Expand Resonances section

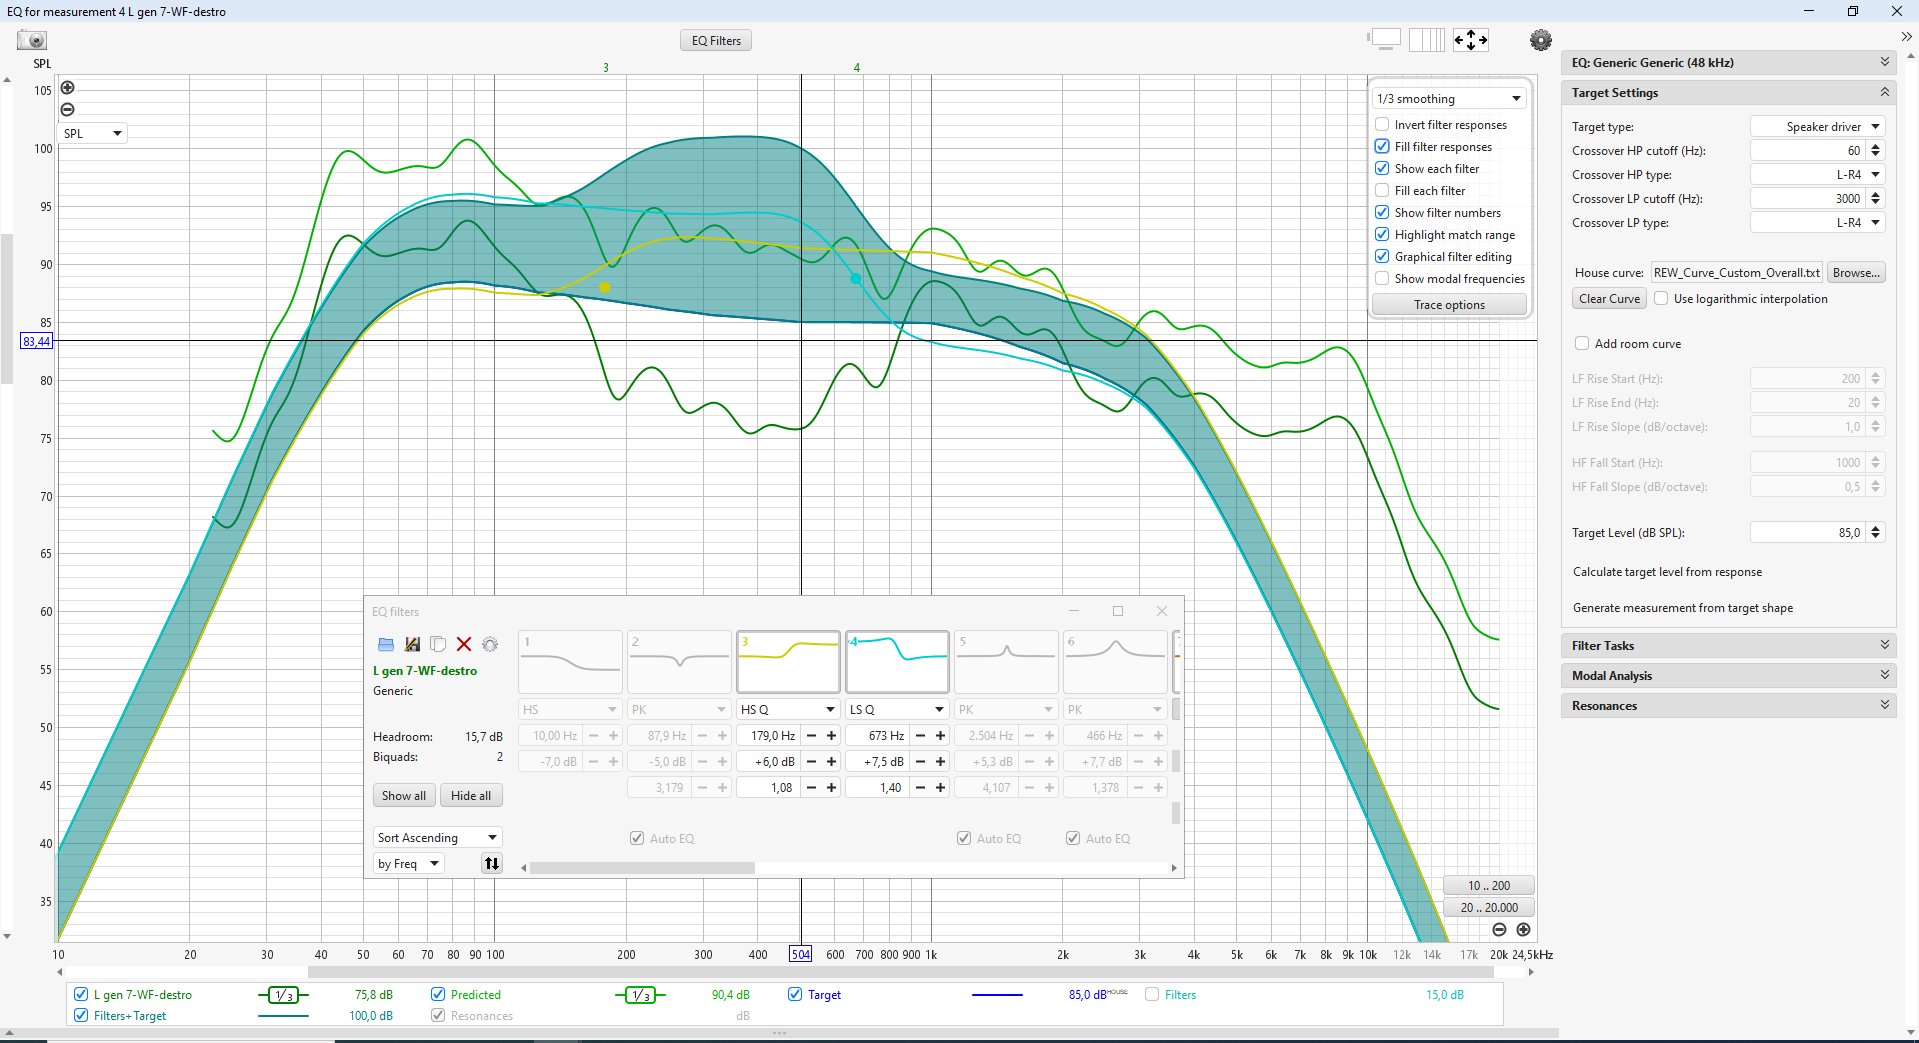1728,705
